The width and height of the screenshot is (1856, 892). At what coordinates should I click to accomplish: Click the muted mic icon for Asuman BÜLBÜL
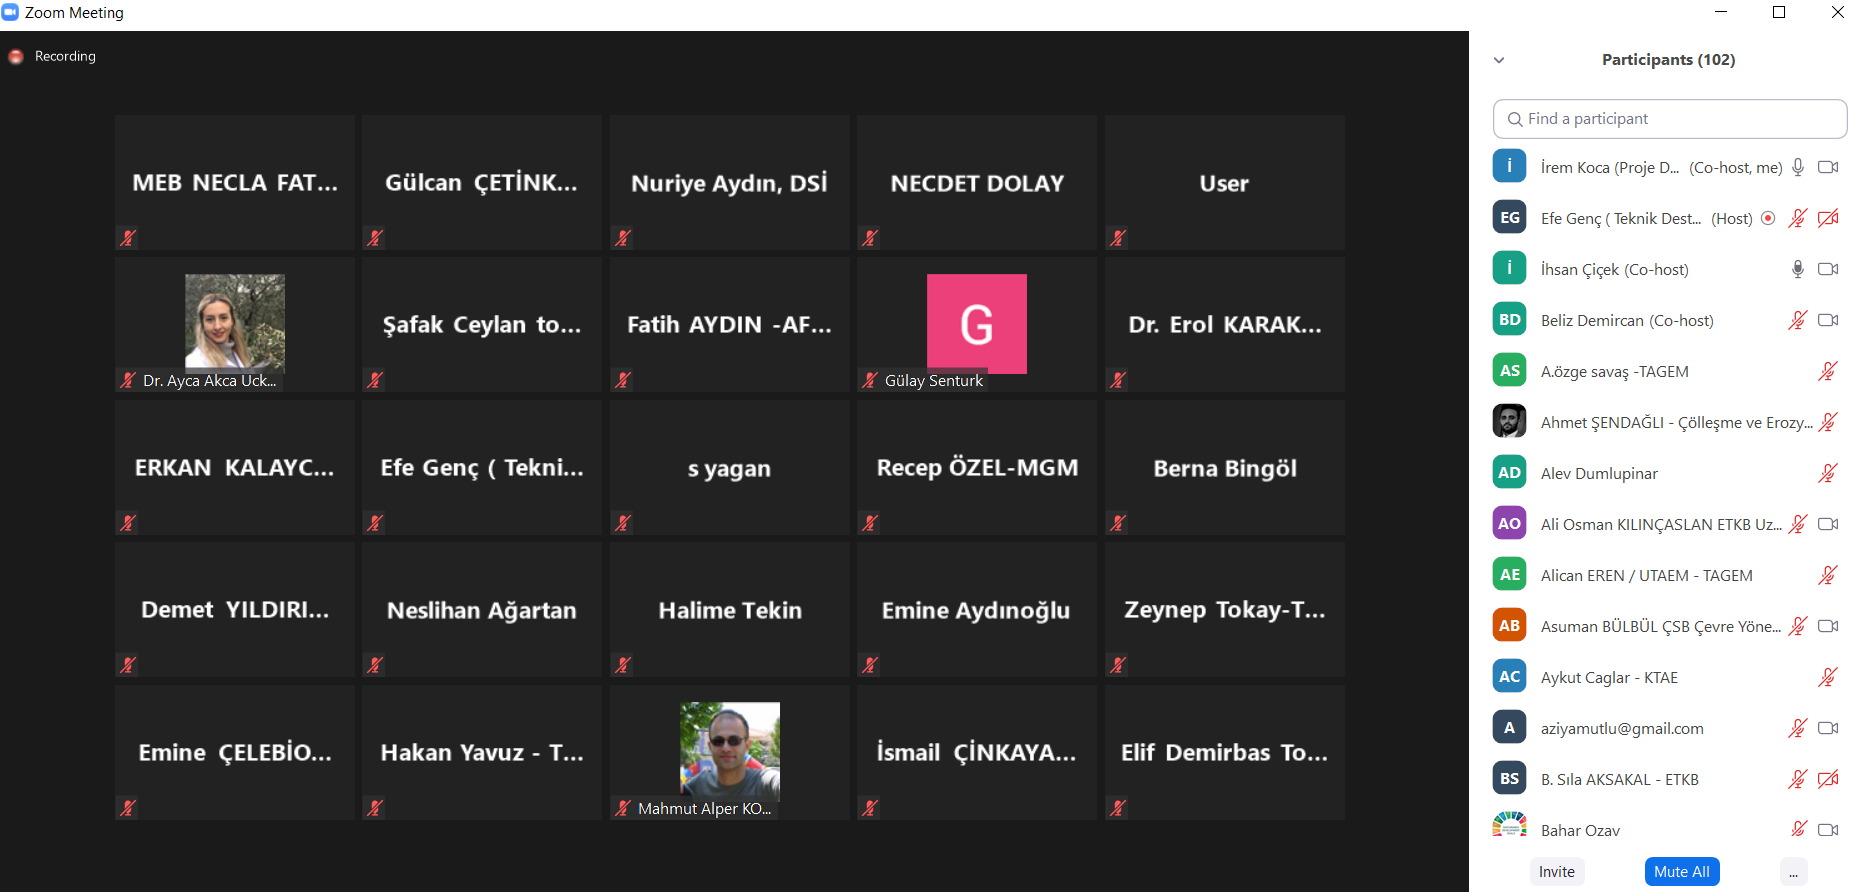pyautogui.click(x=1798, y=626)
